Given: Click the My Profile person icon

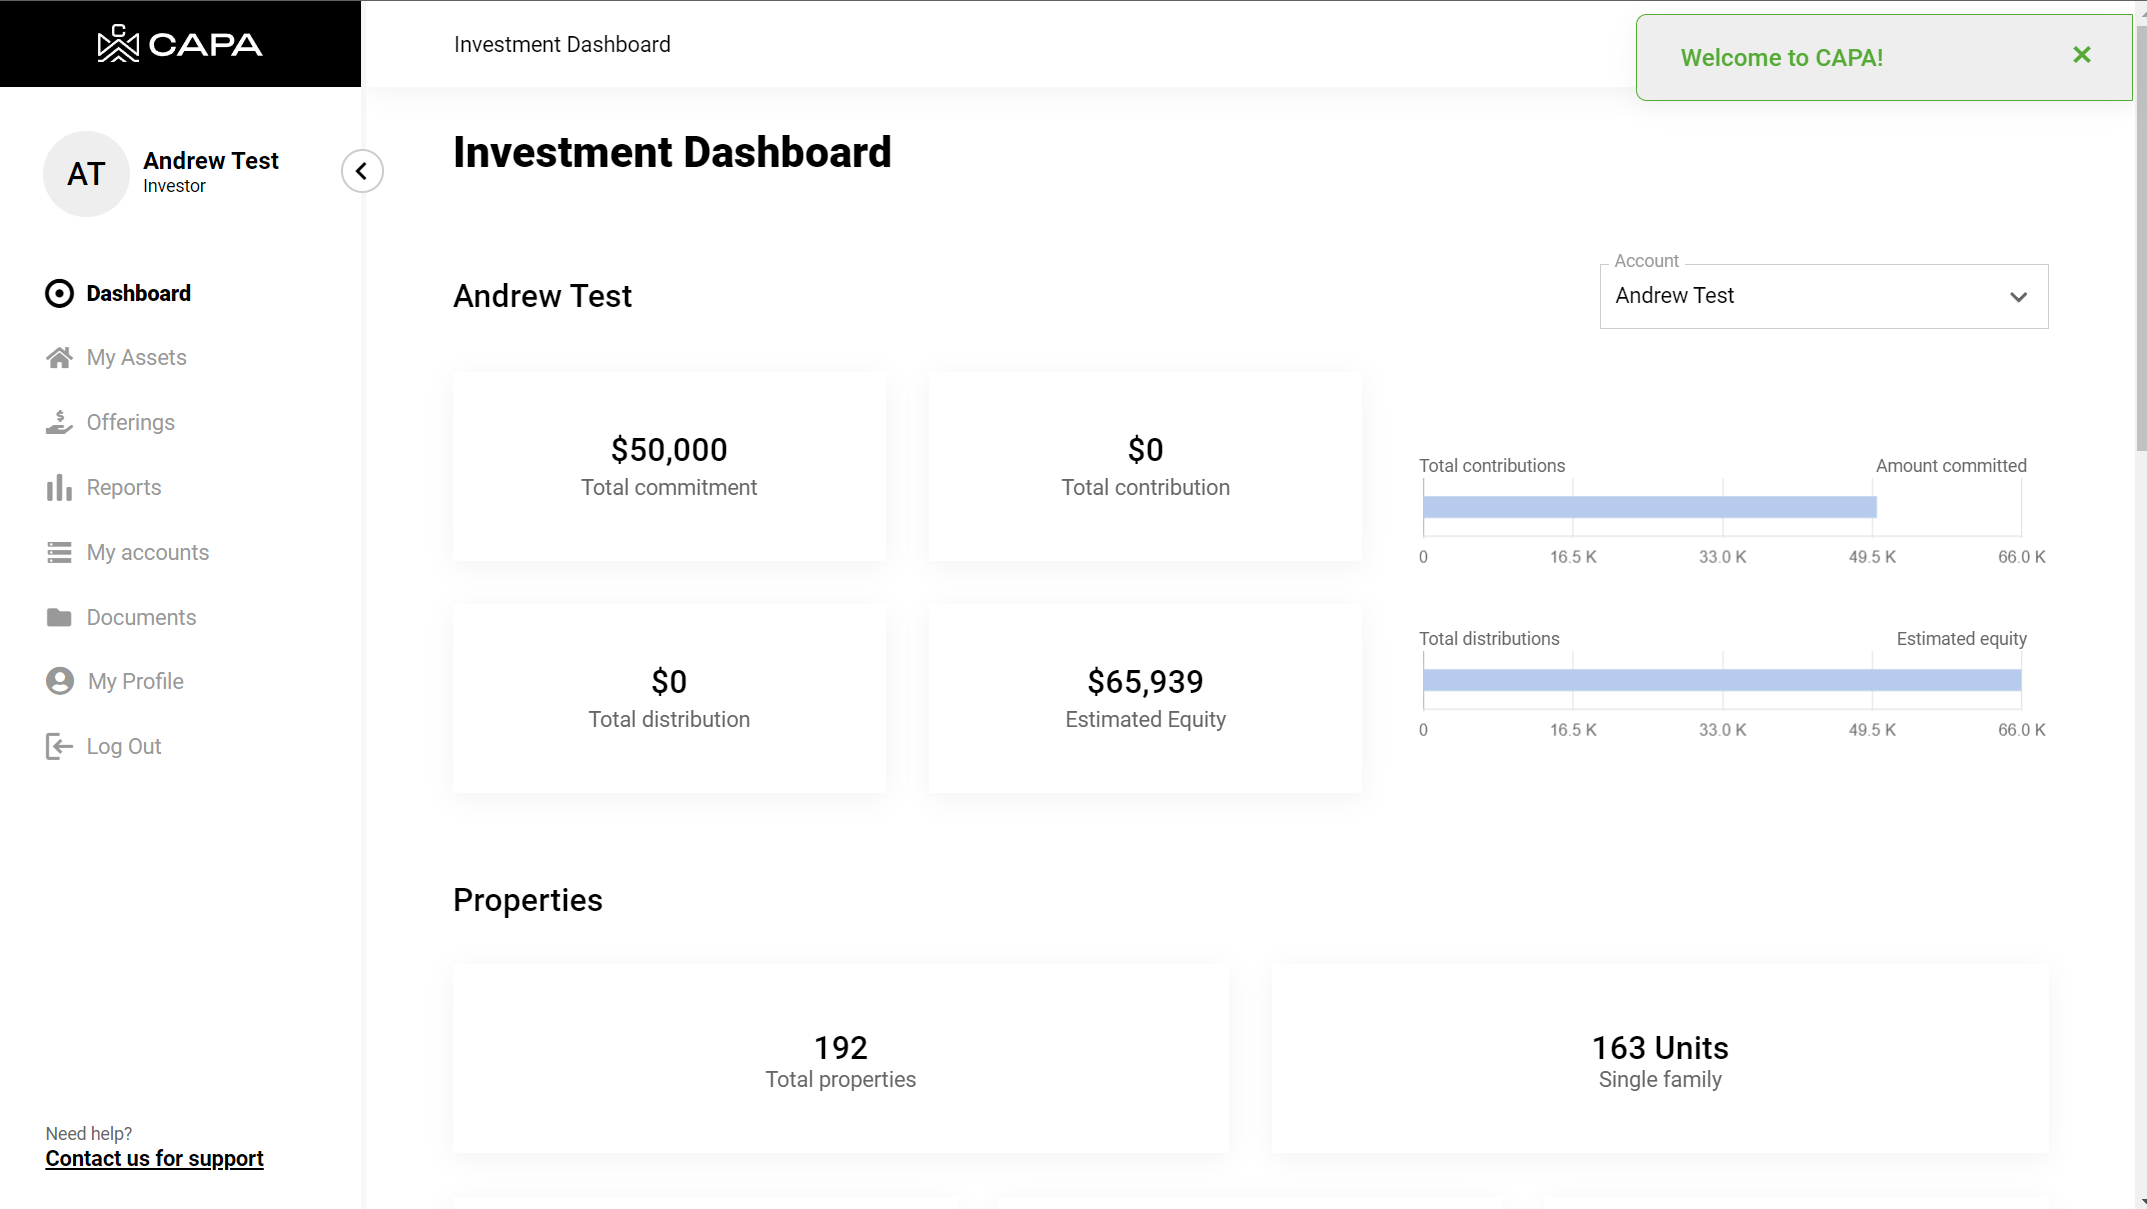Looking at the screenshot, I should 60,682.
